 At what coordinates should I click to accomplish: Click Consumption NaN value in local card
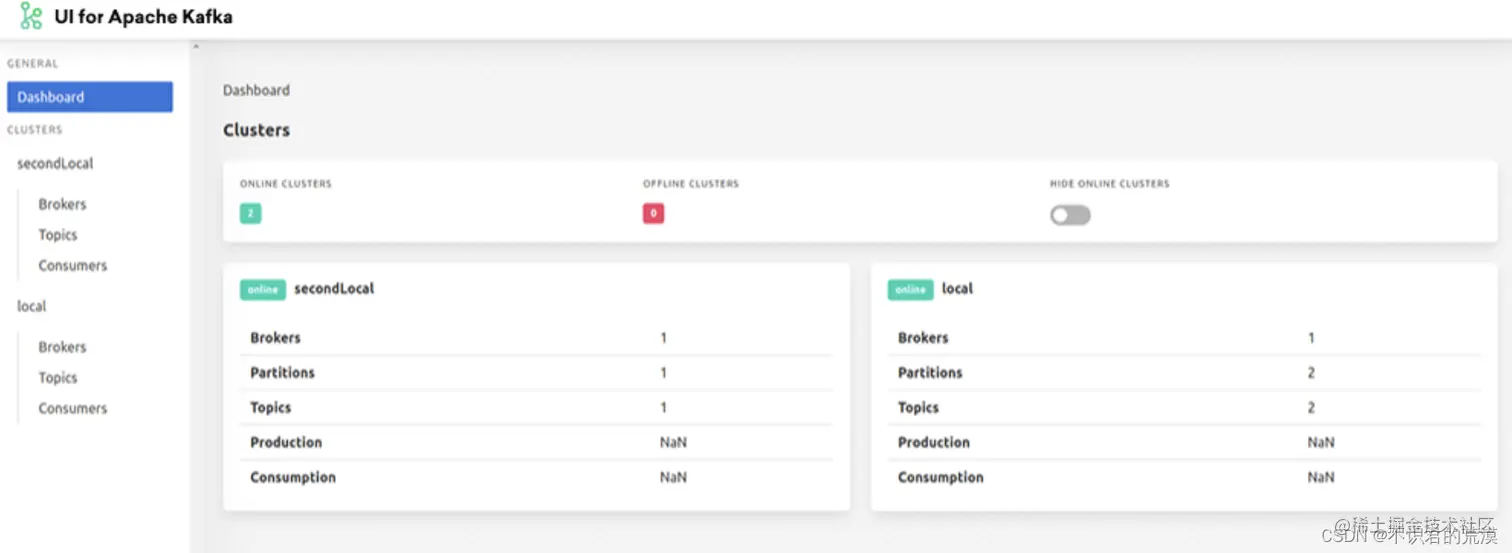click(1321, 477)
